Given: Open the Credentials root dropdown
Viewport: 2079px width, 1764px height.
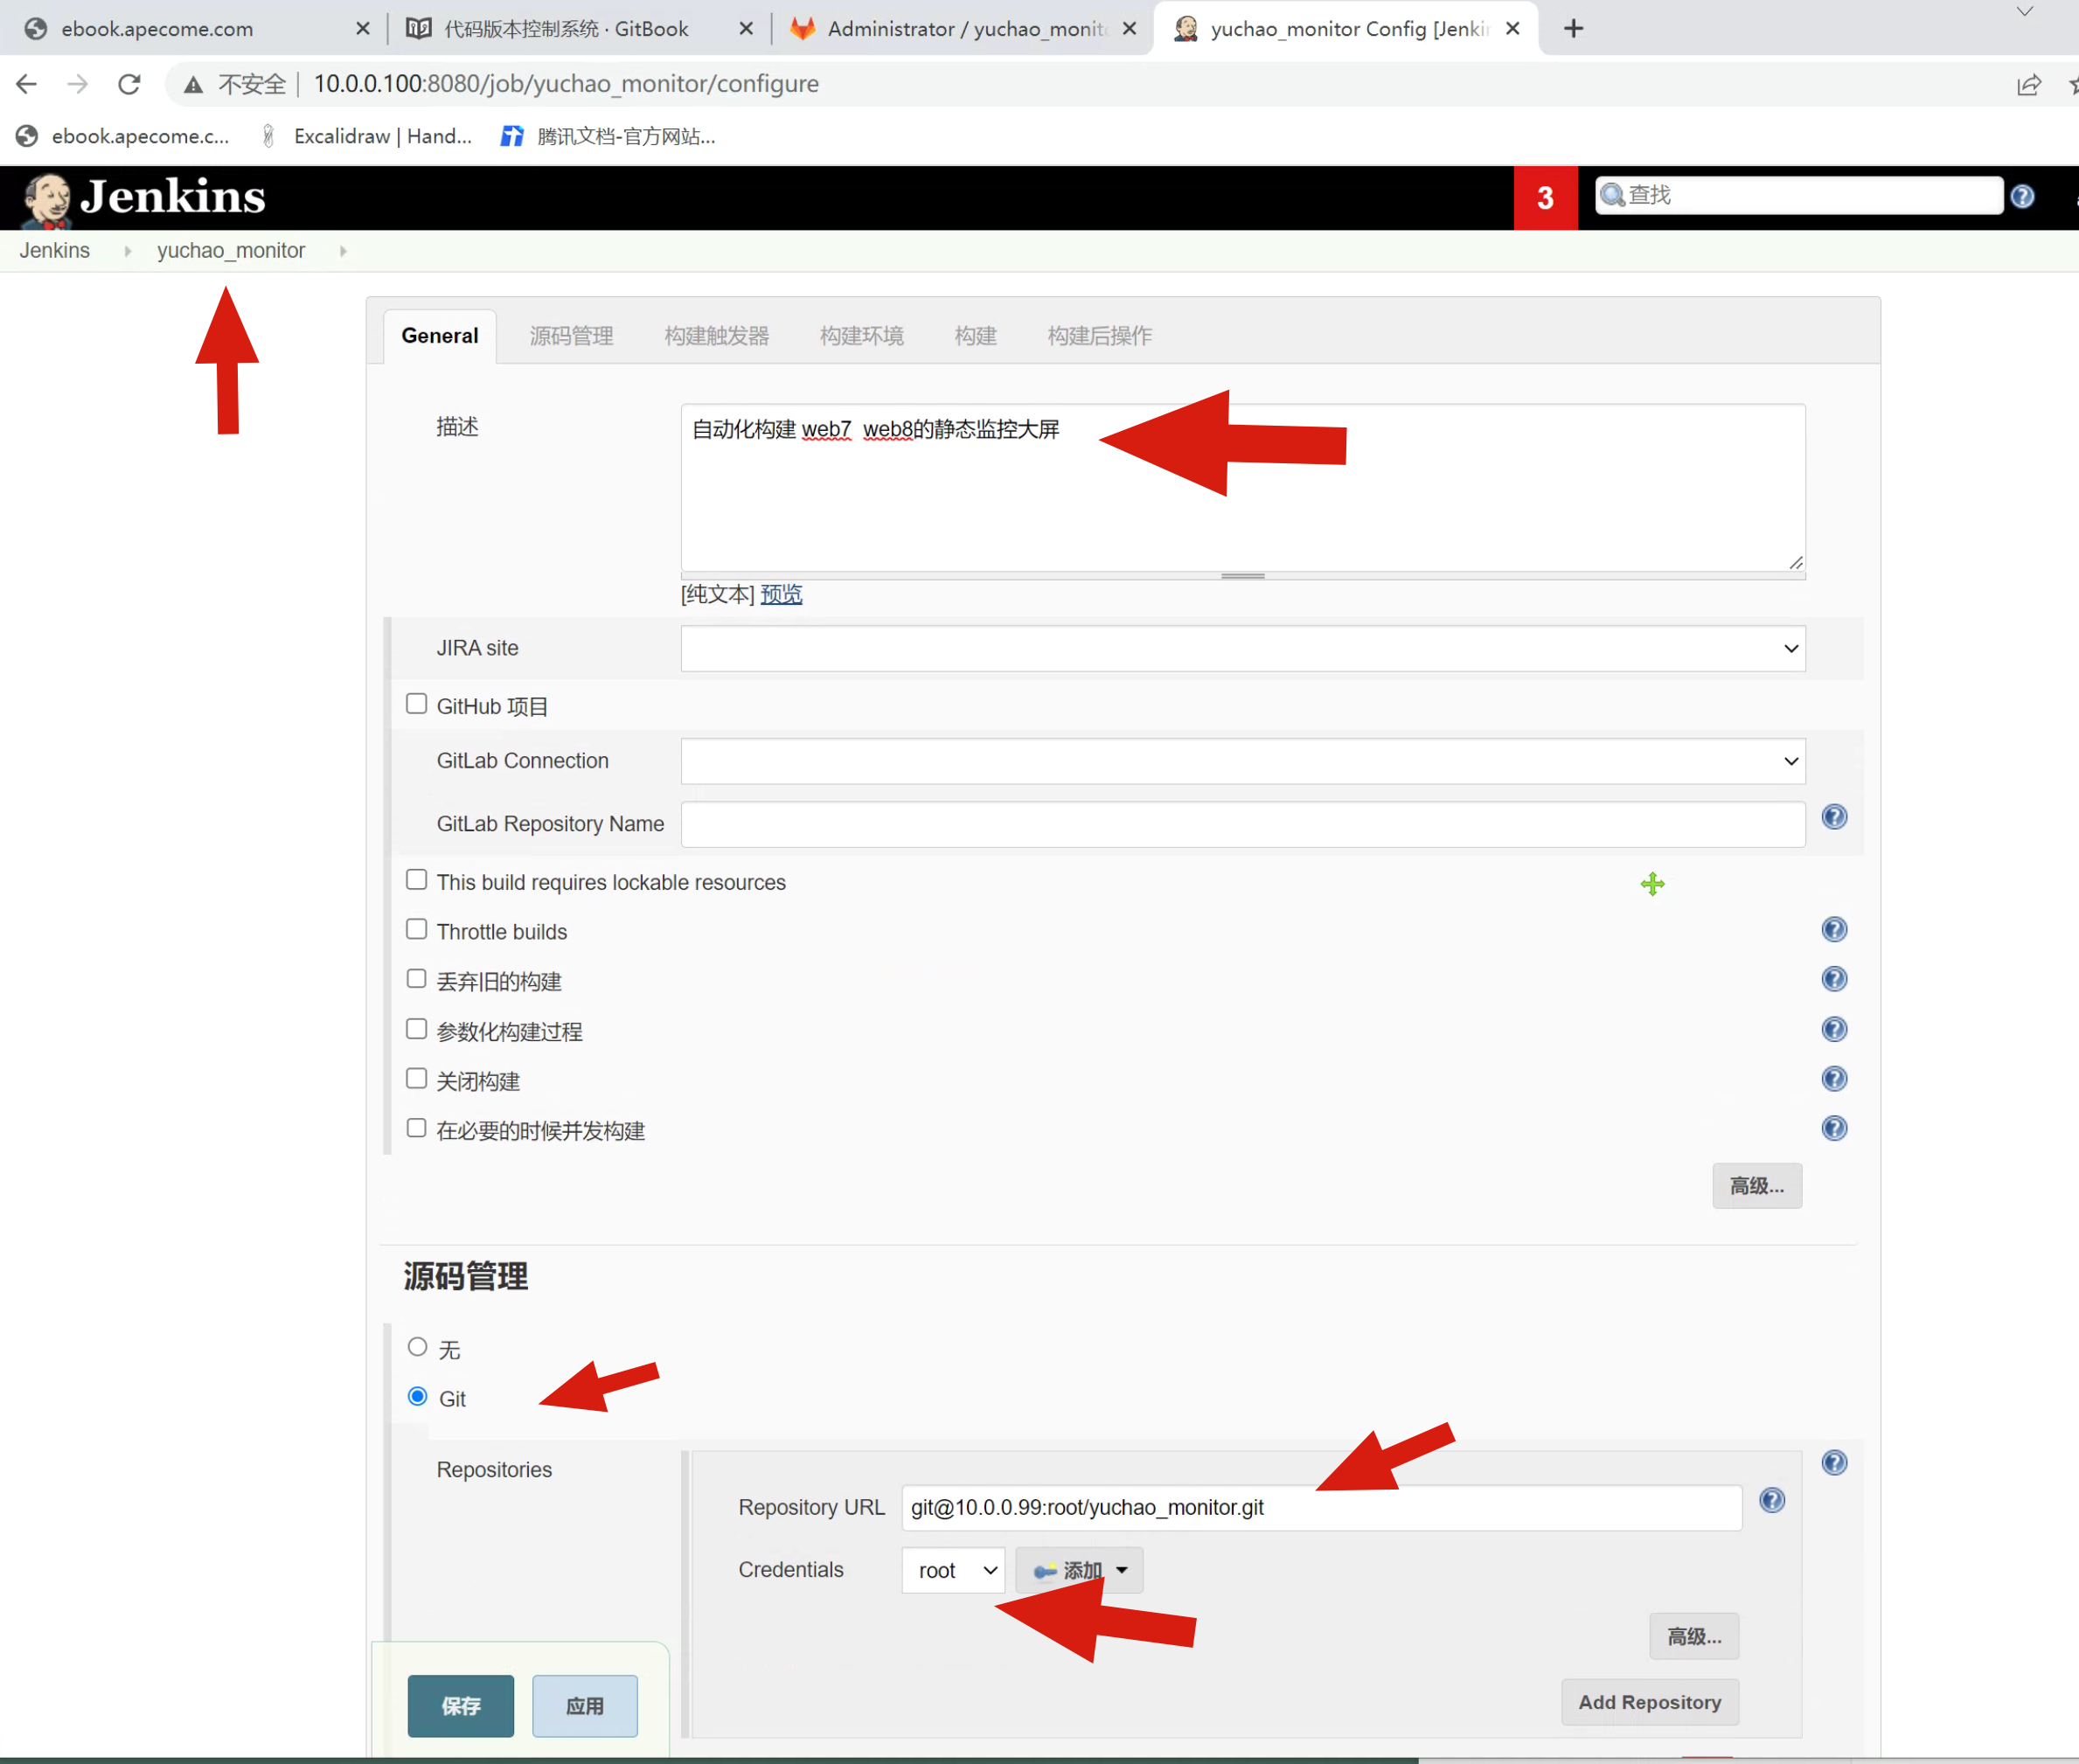Looking at the screenshot, I should (953, 1570).
